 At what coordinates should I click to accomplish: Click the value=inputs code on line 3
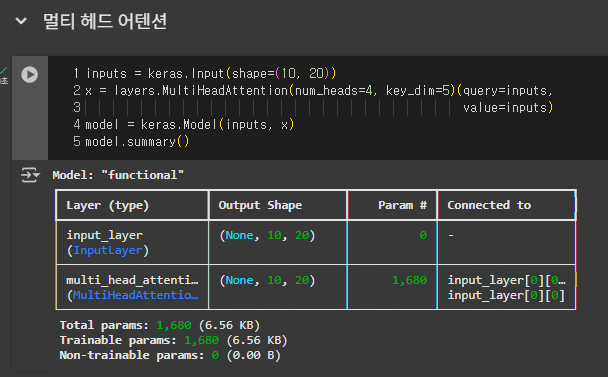(508, 107)
